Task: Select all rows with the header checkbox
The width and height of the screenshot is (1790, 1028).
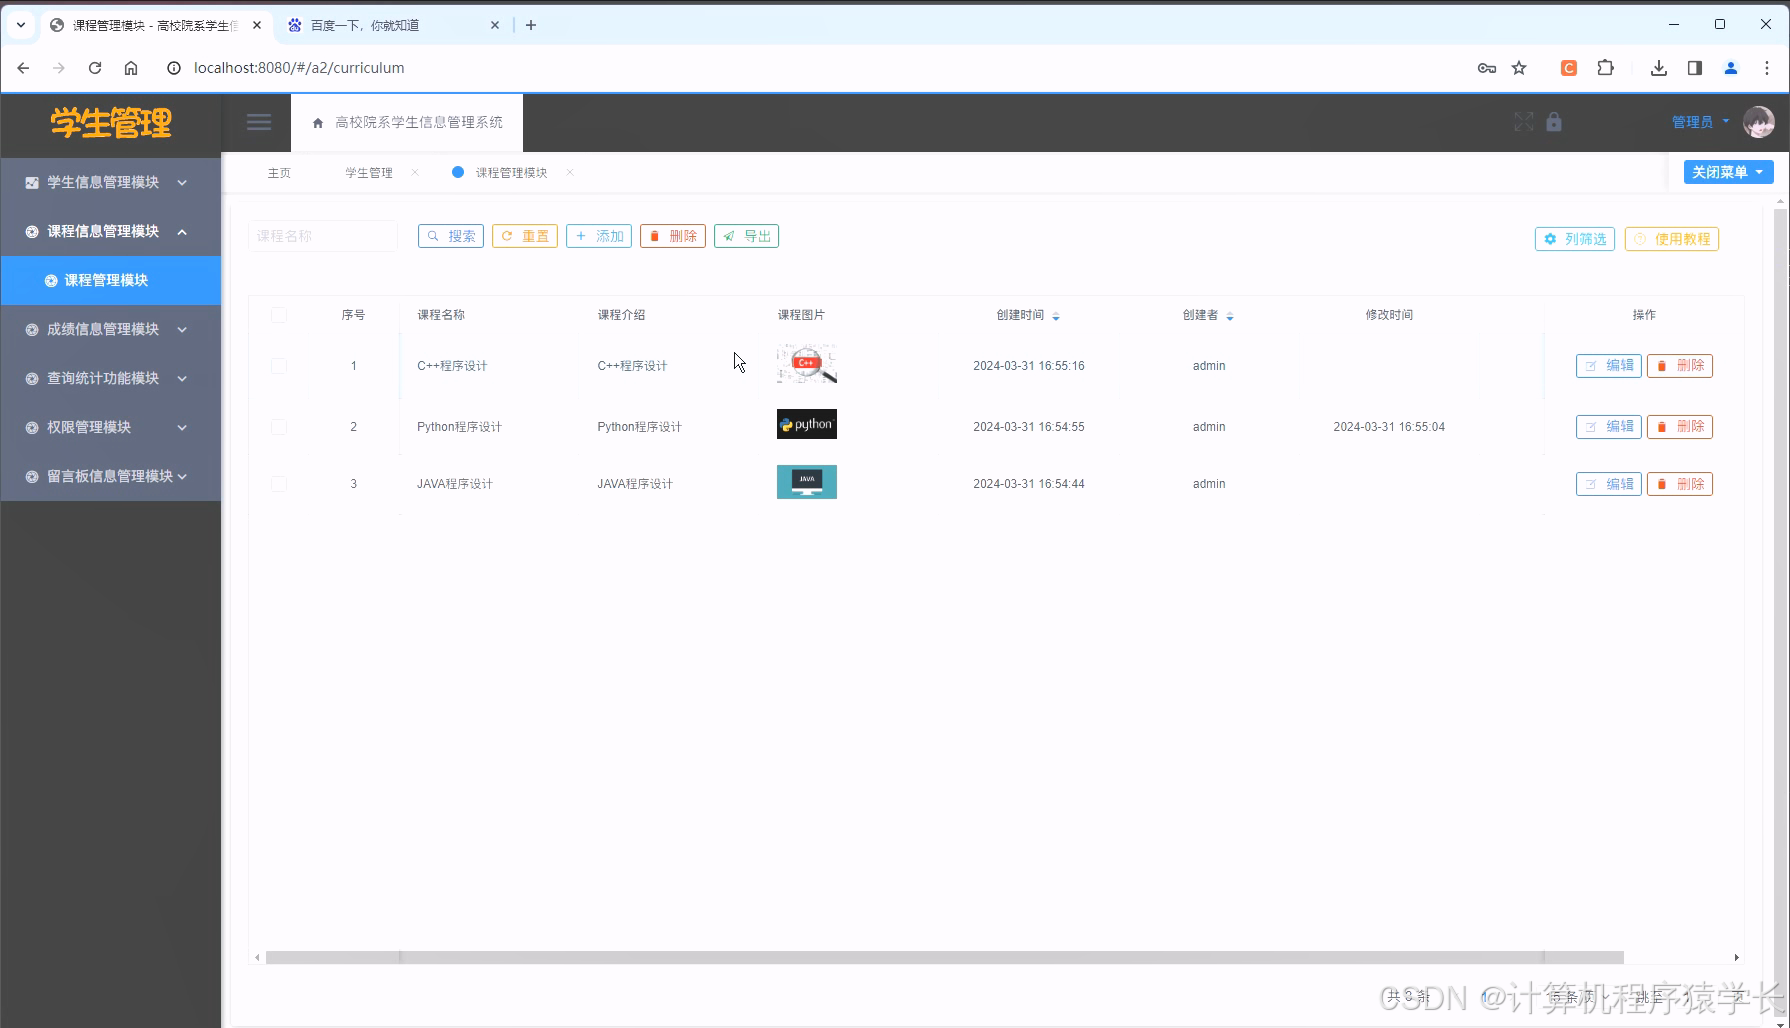Action: pos(279,315)
